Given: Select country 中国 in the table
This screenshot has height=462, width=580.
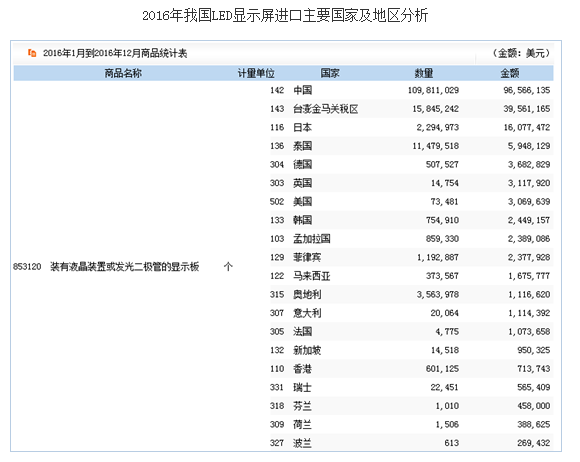Looking at the screenshot, I should coord(303,90).
